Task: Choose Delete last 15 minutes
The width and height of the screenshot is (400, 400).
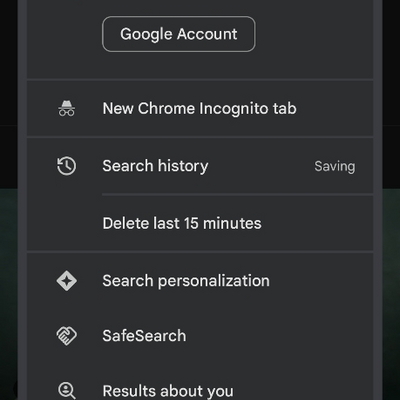Action: (182, 223)
